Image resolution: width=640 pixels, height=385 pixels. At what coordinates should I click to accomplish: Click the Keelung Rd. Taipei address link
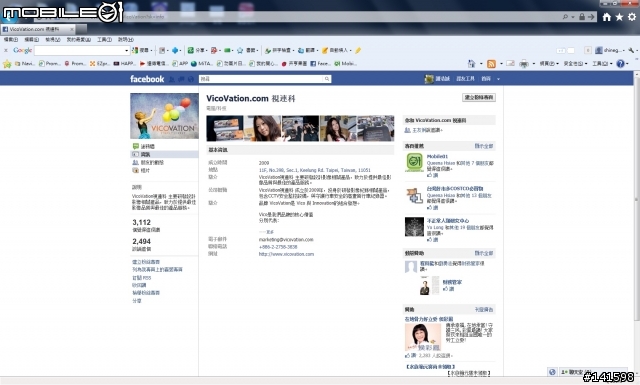[315, 170]
